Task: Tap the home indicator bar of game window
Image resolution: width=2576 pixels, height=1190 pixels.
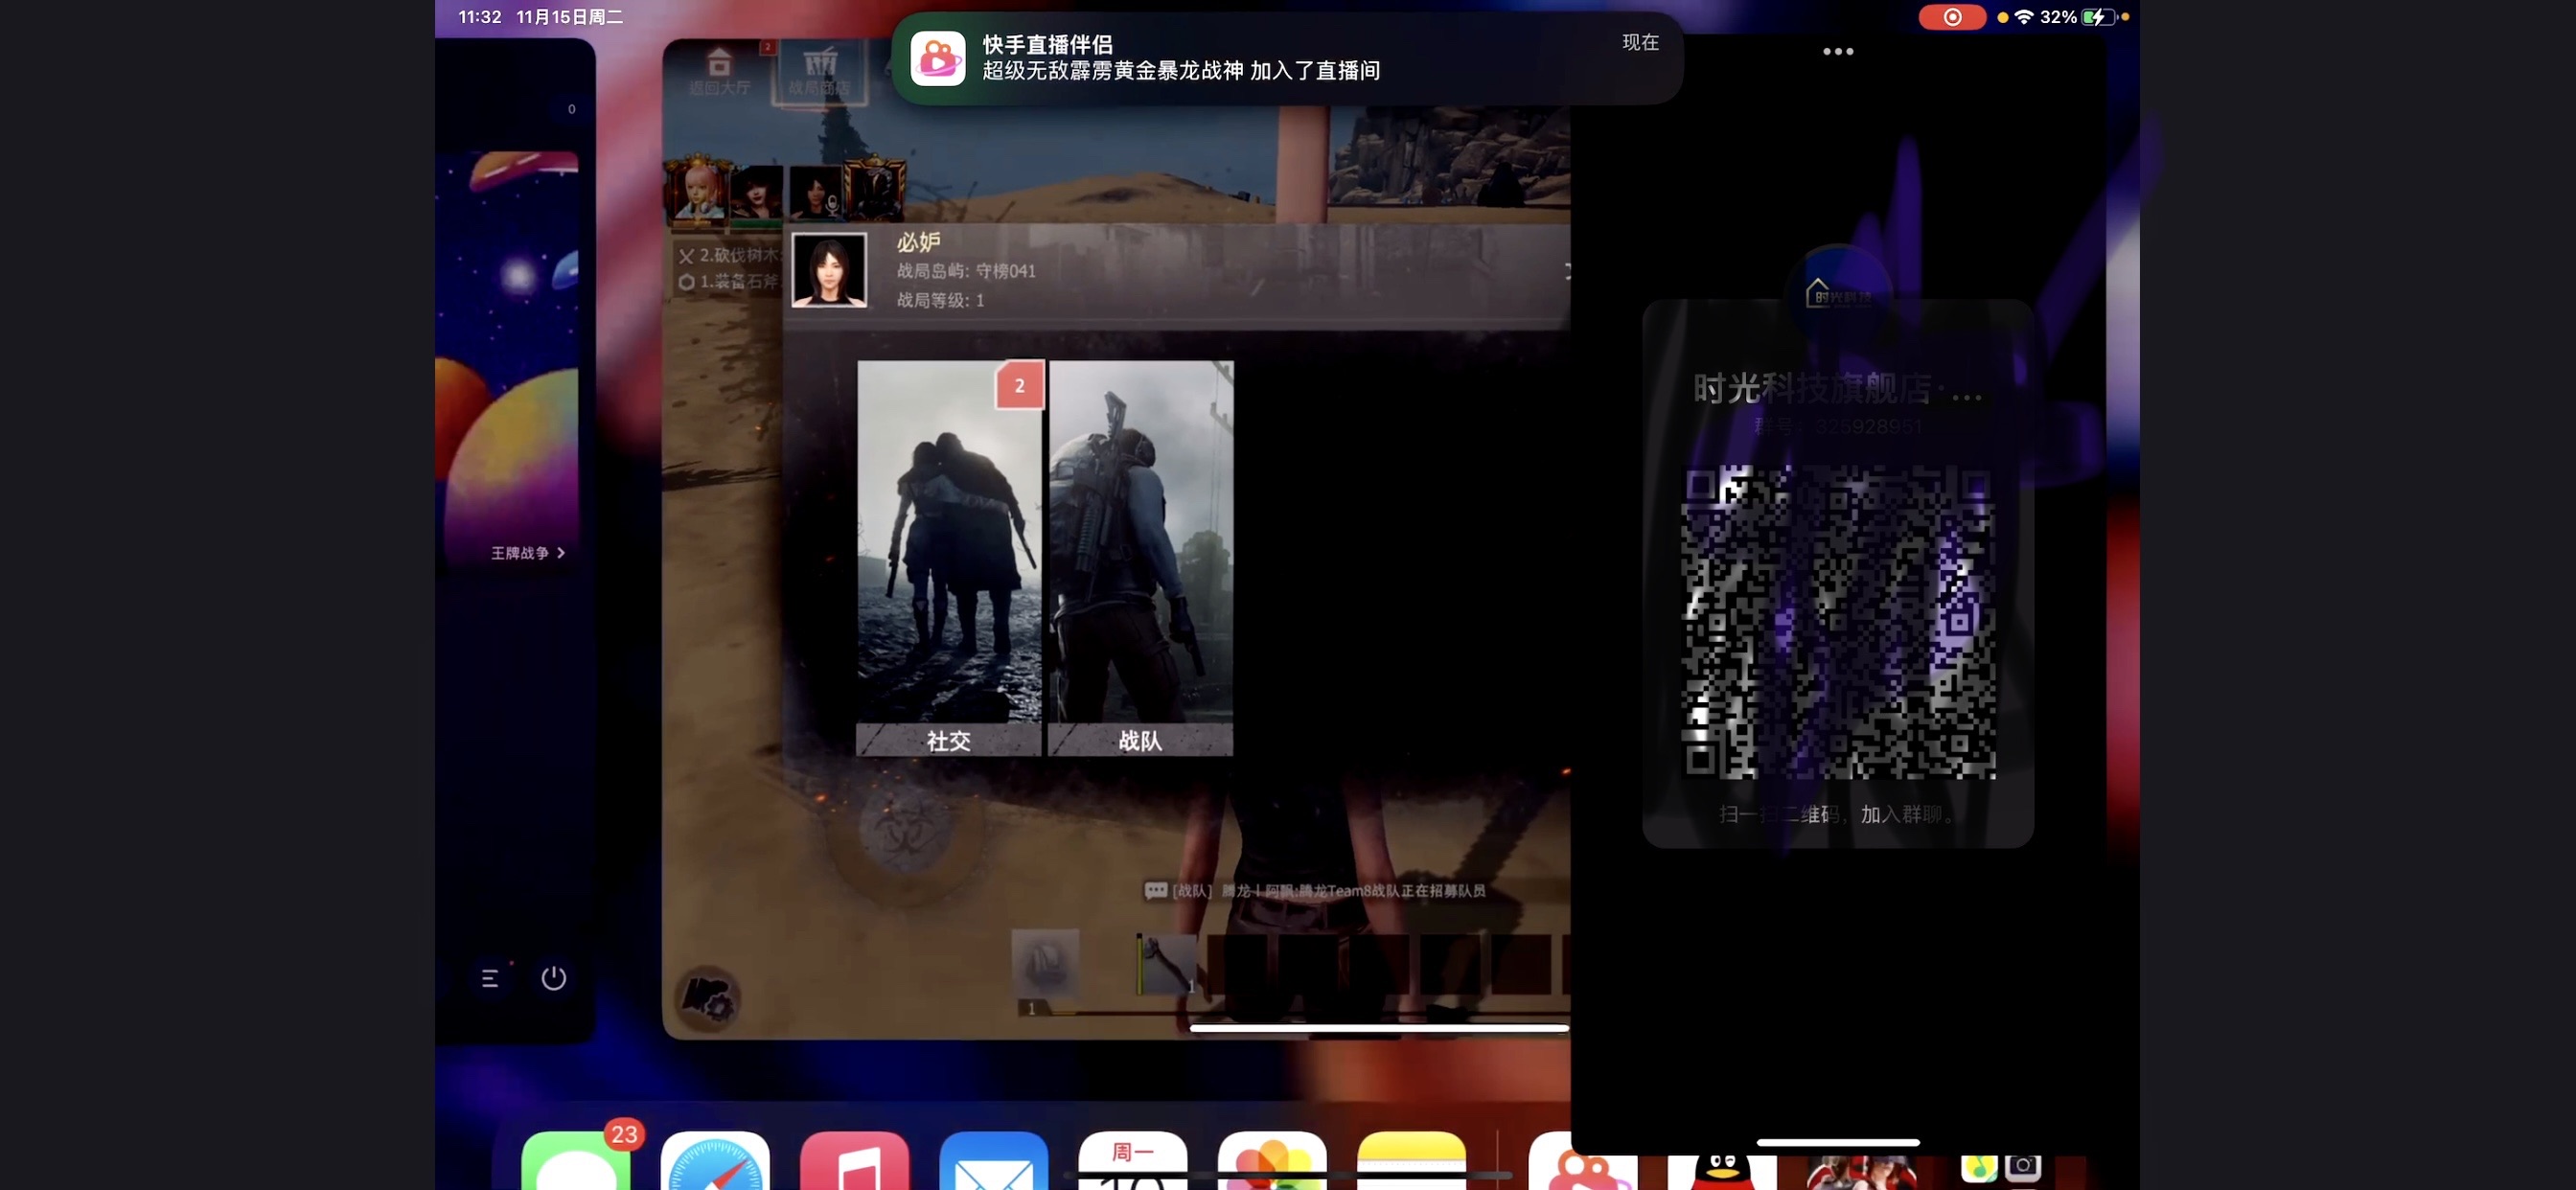Action: [1379, 1027]
